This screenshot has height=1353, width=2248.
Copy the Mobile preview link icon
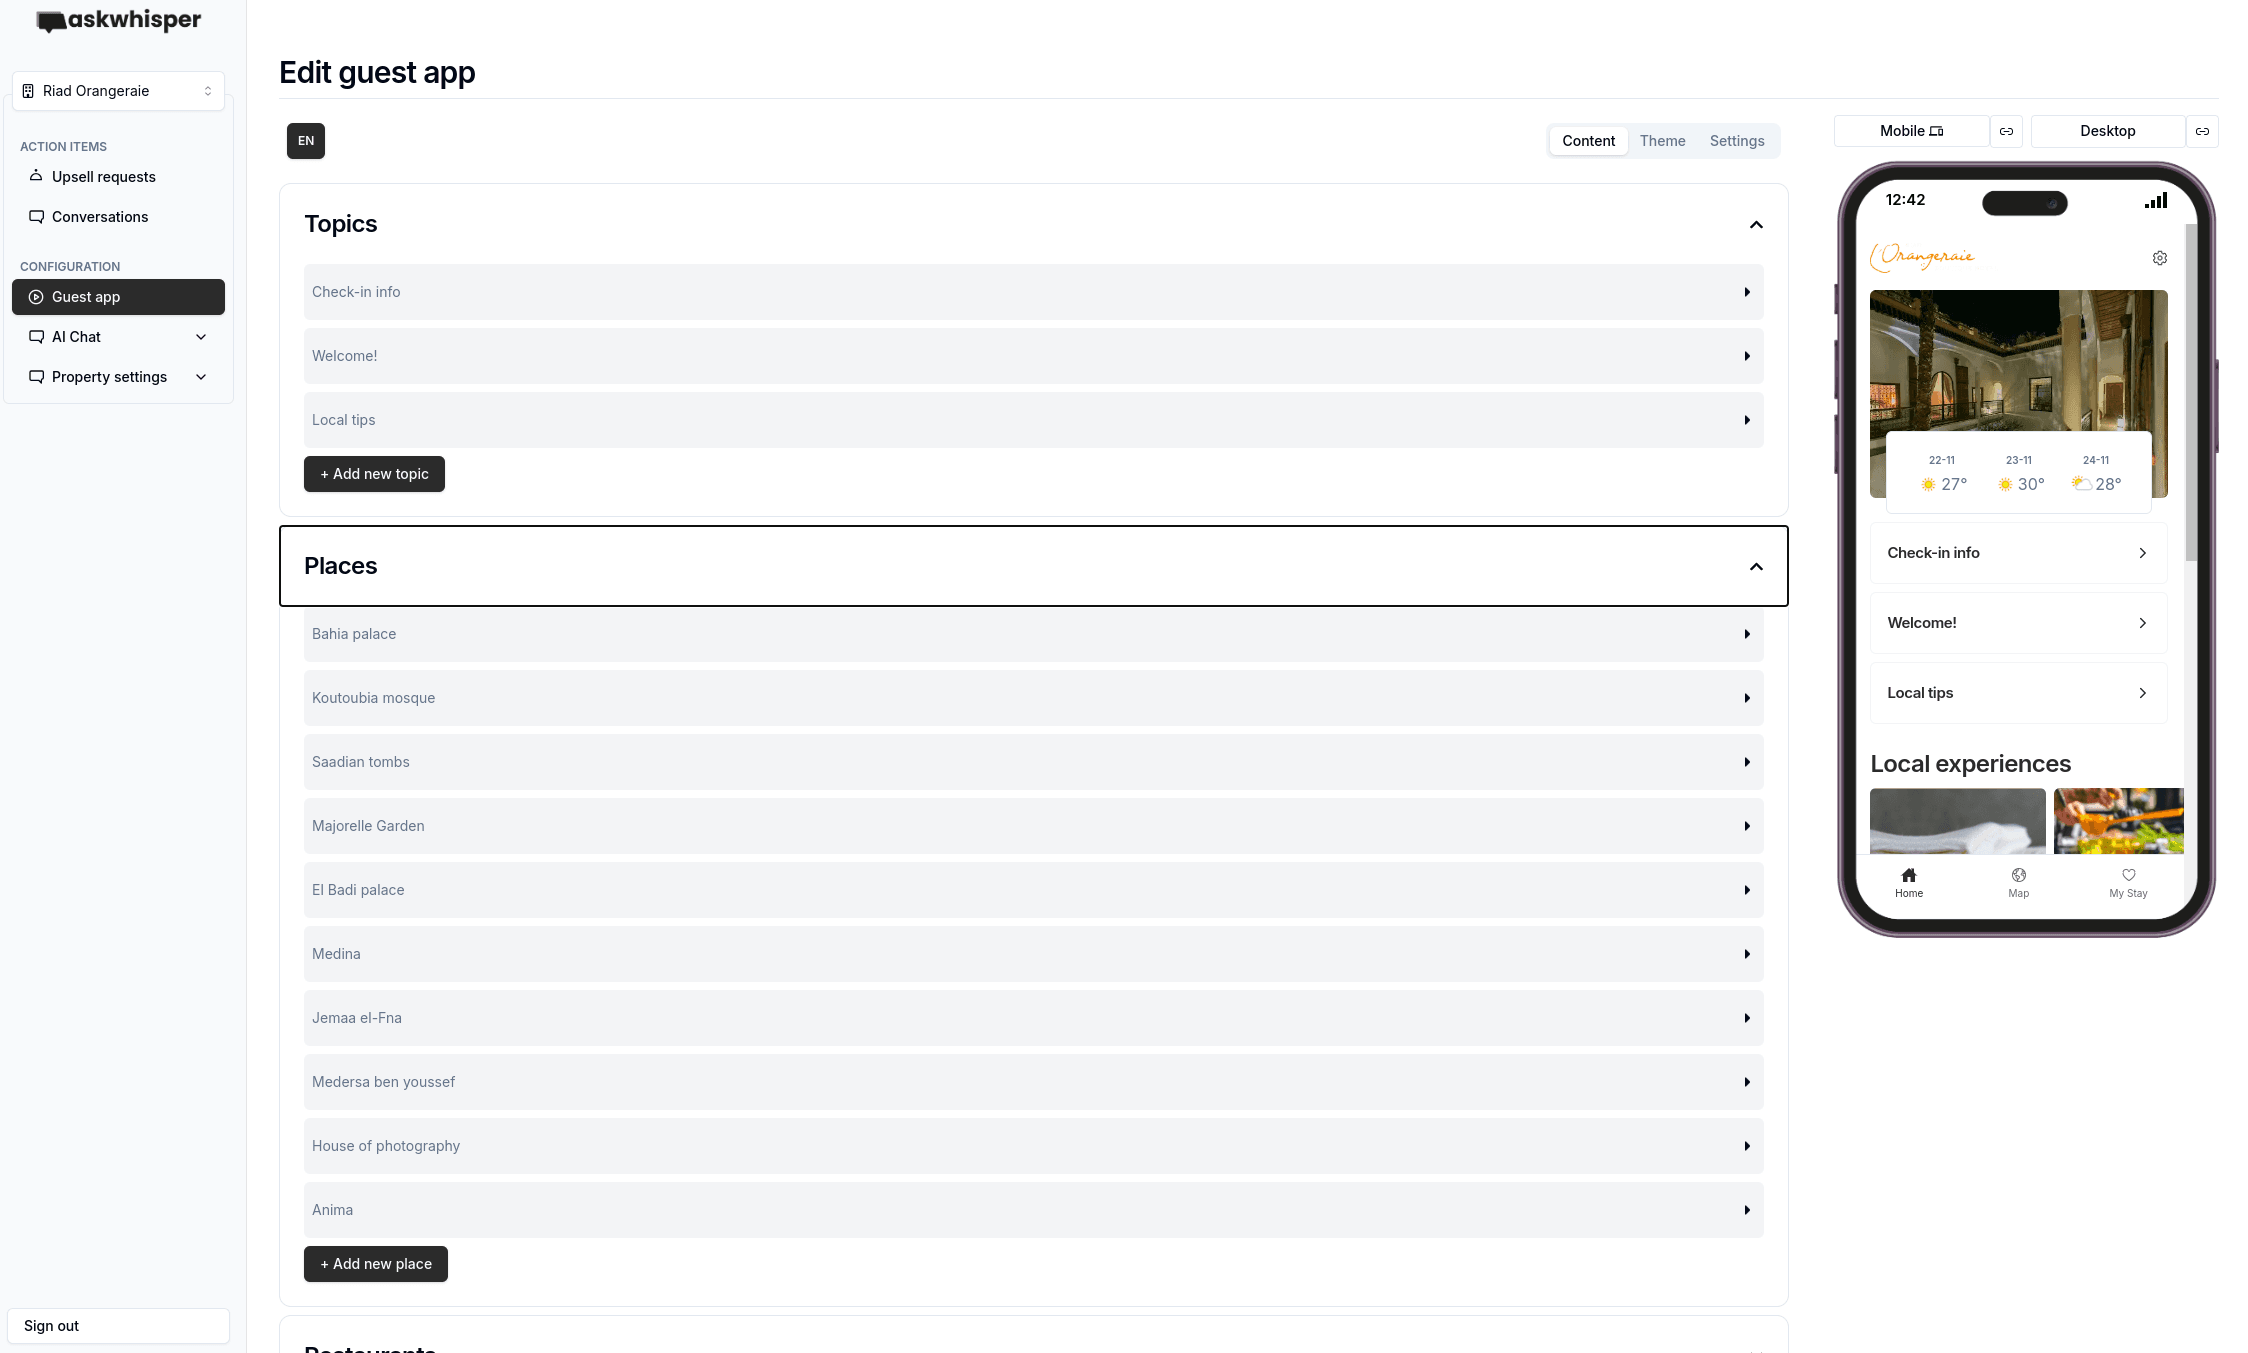pyautogui.click(x=2006, y=131)
